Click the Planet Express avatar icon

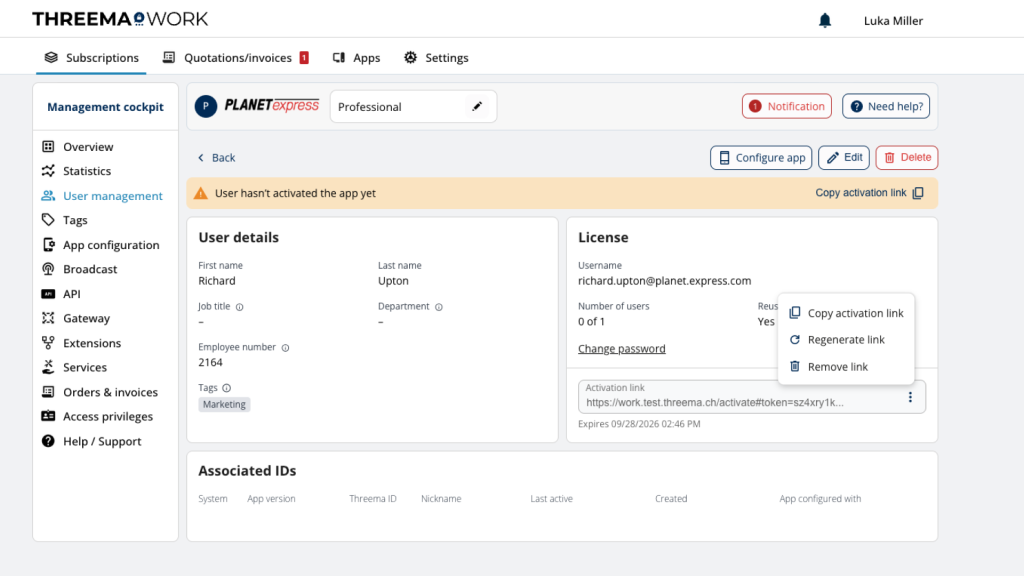pos(206,106)
